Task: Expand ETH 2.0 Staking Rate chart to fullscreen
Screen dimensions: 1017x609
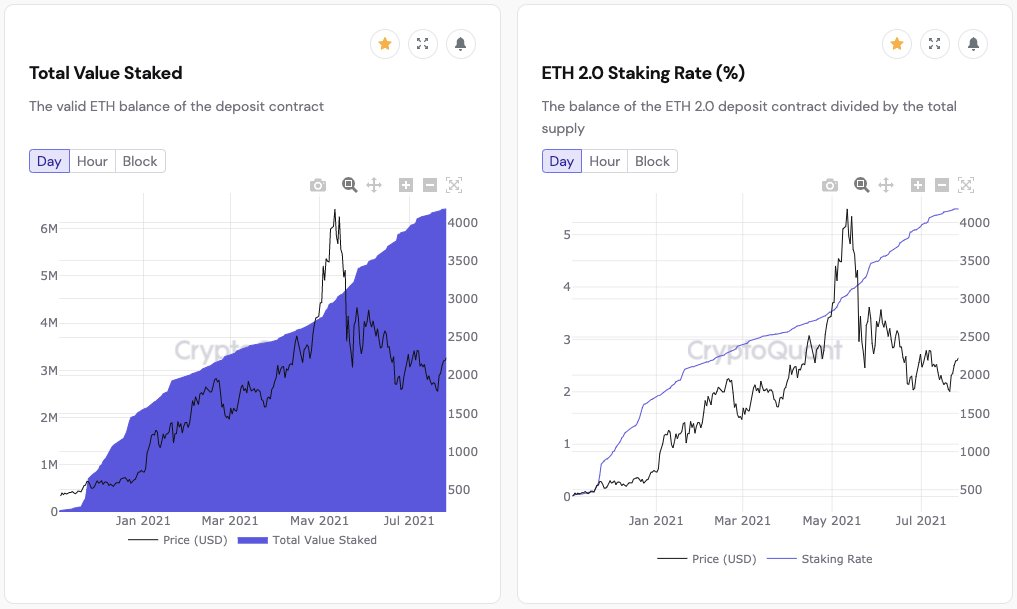Action: pyautogui.click(x=935, y=44)
